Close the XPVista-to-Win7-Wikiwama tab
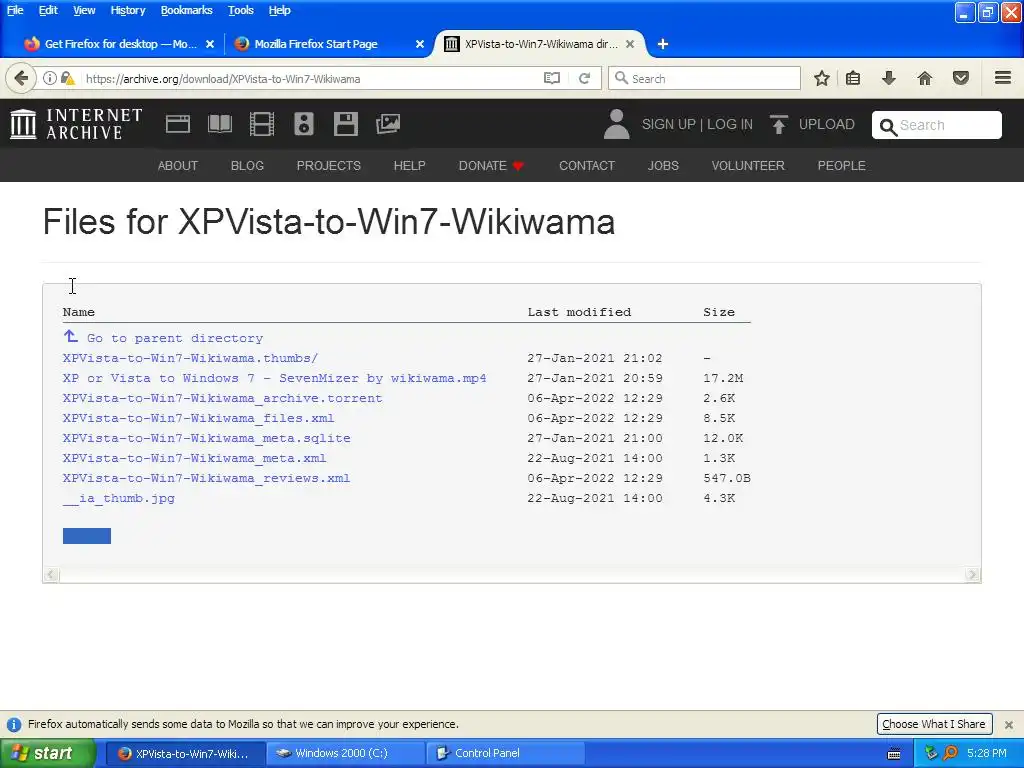 (x=630, y=44)
